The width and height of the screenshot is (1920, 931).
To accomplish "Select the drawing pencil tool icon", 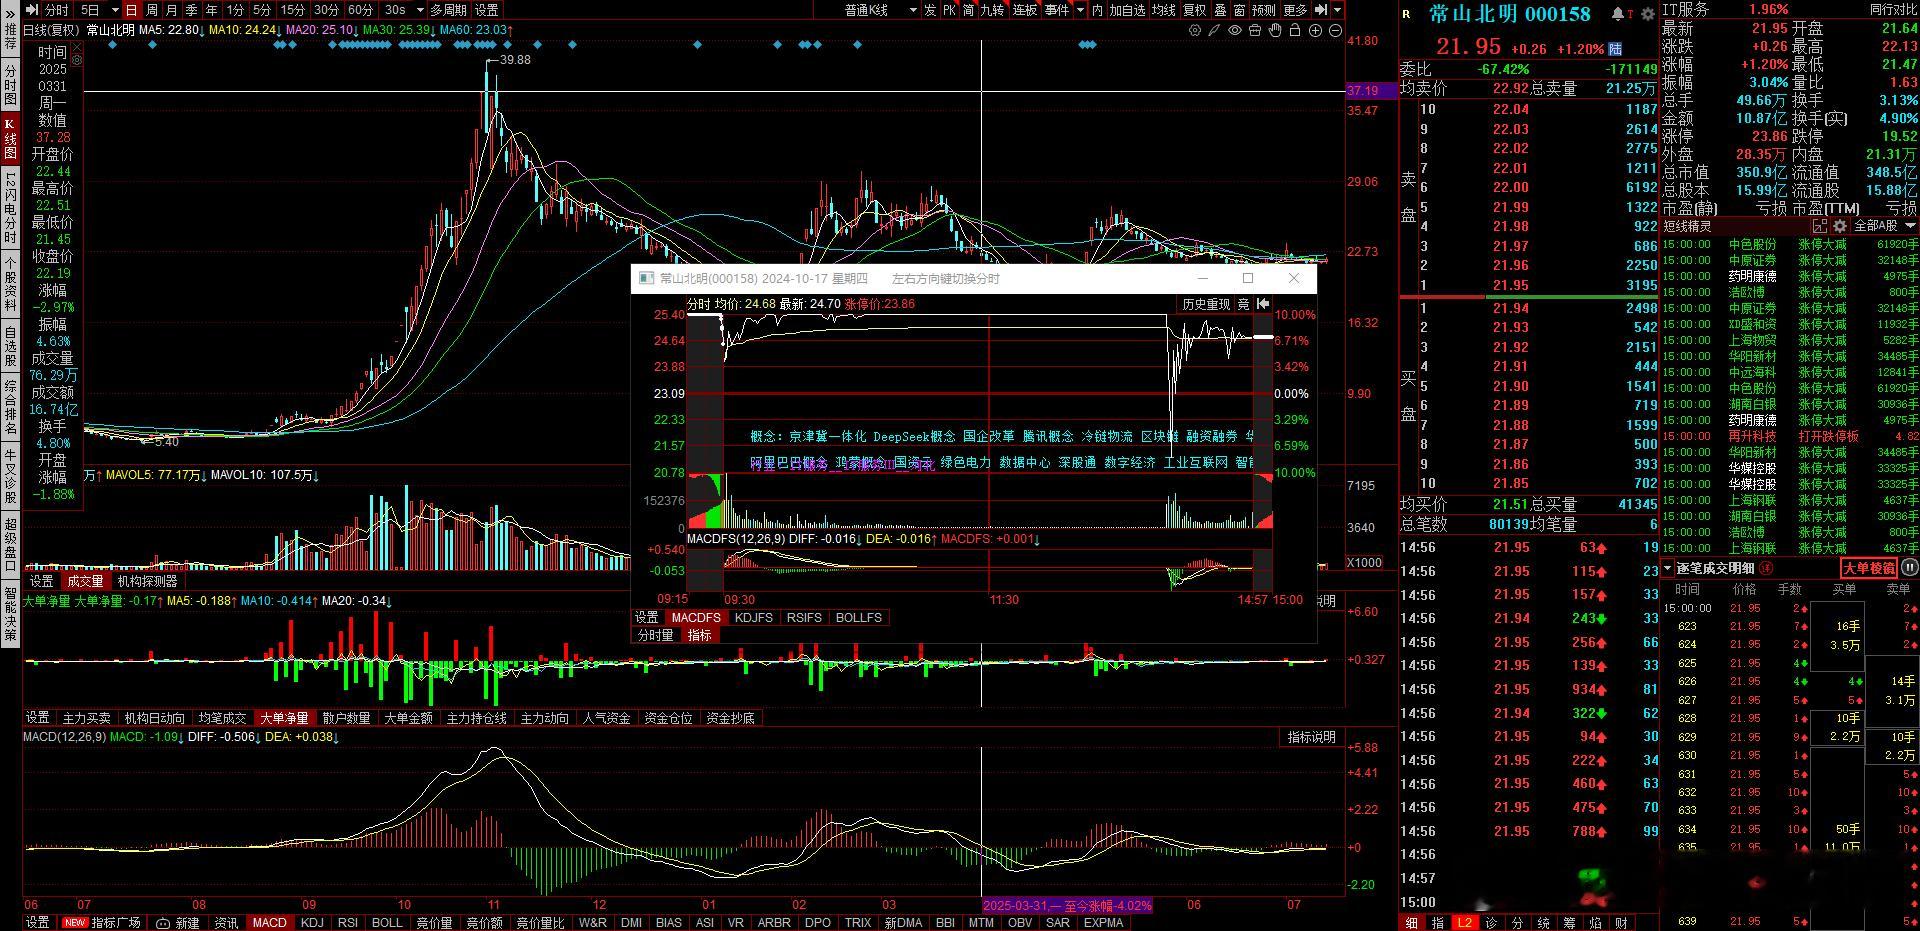I will [x=1214, y=31].
